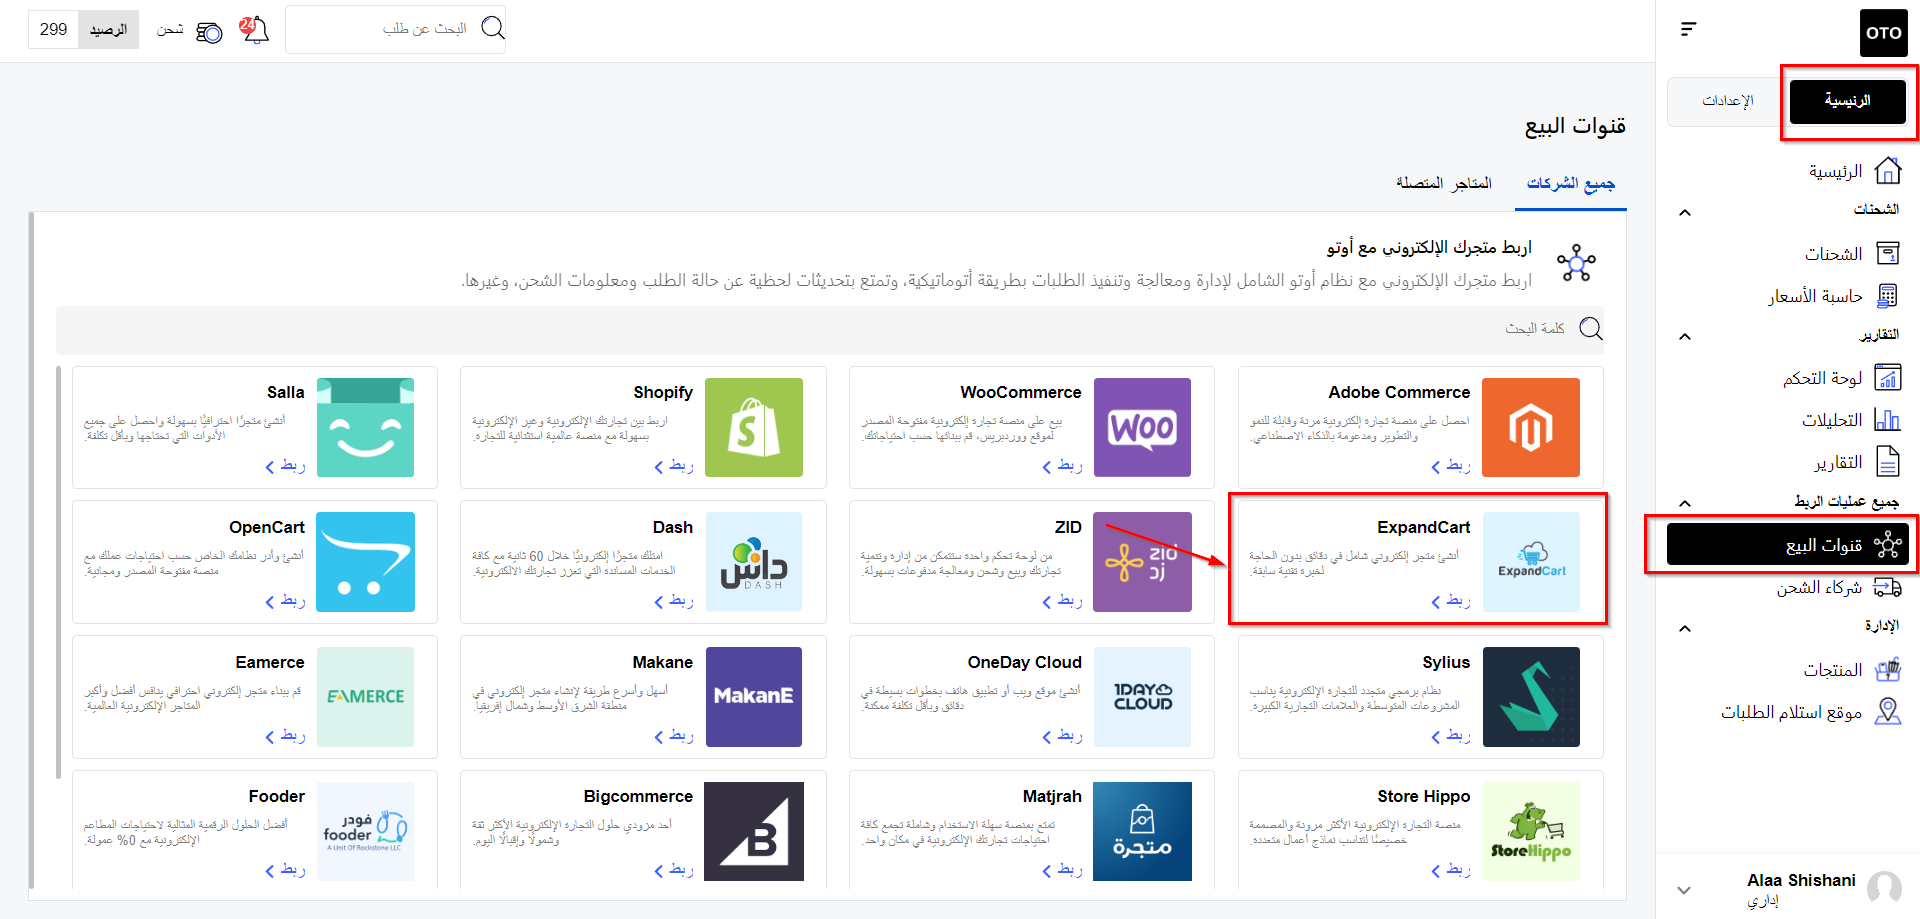Click ربط link for Dash

pos(674,601)
